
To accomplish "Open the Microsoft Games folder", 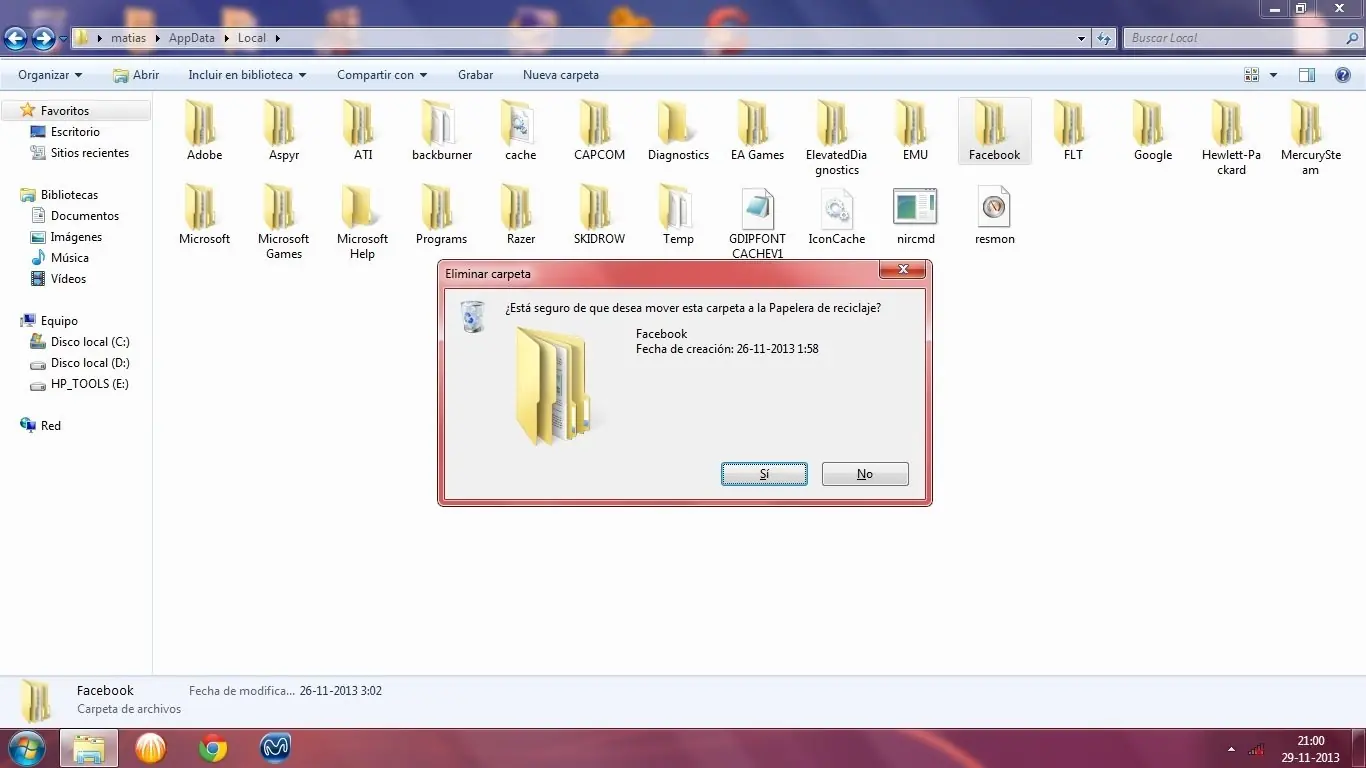I will [x=284, y=222].
